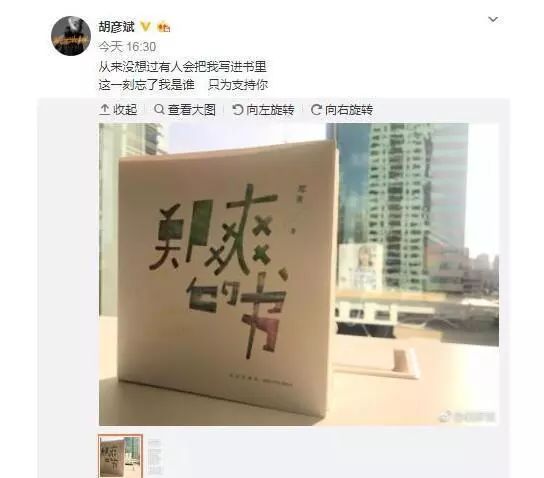This screenshot has width=544, height=478.
Task: Click the clockwise rotate arrow icon
Action: (316, 110)
